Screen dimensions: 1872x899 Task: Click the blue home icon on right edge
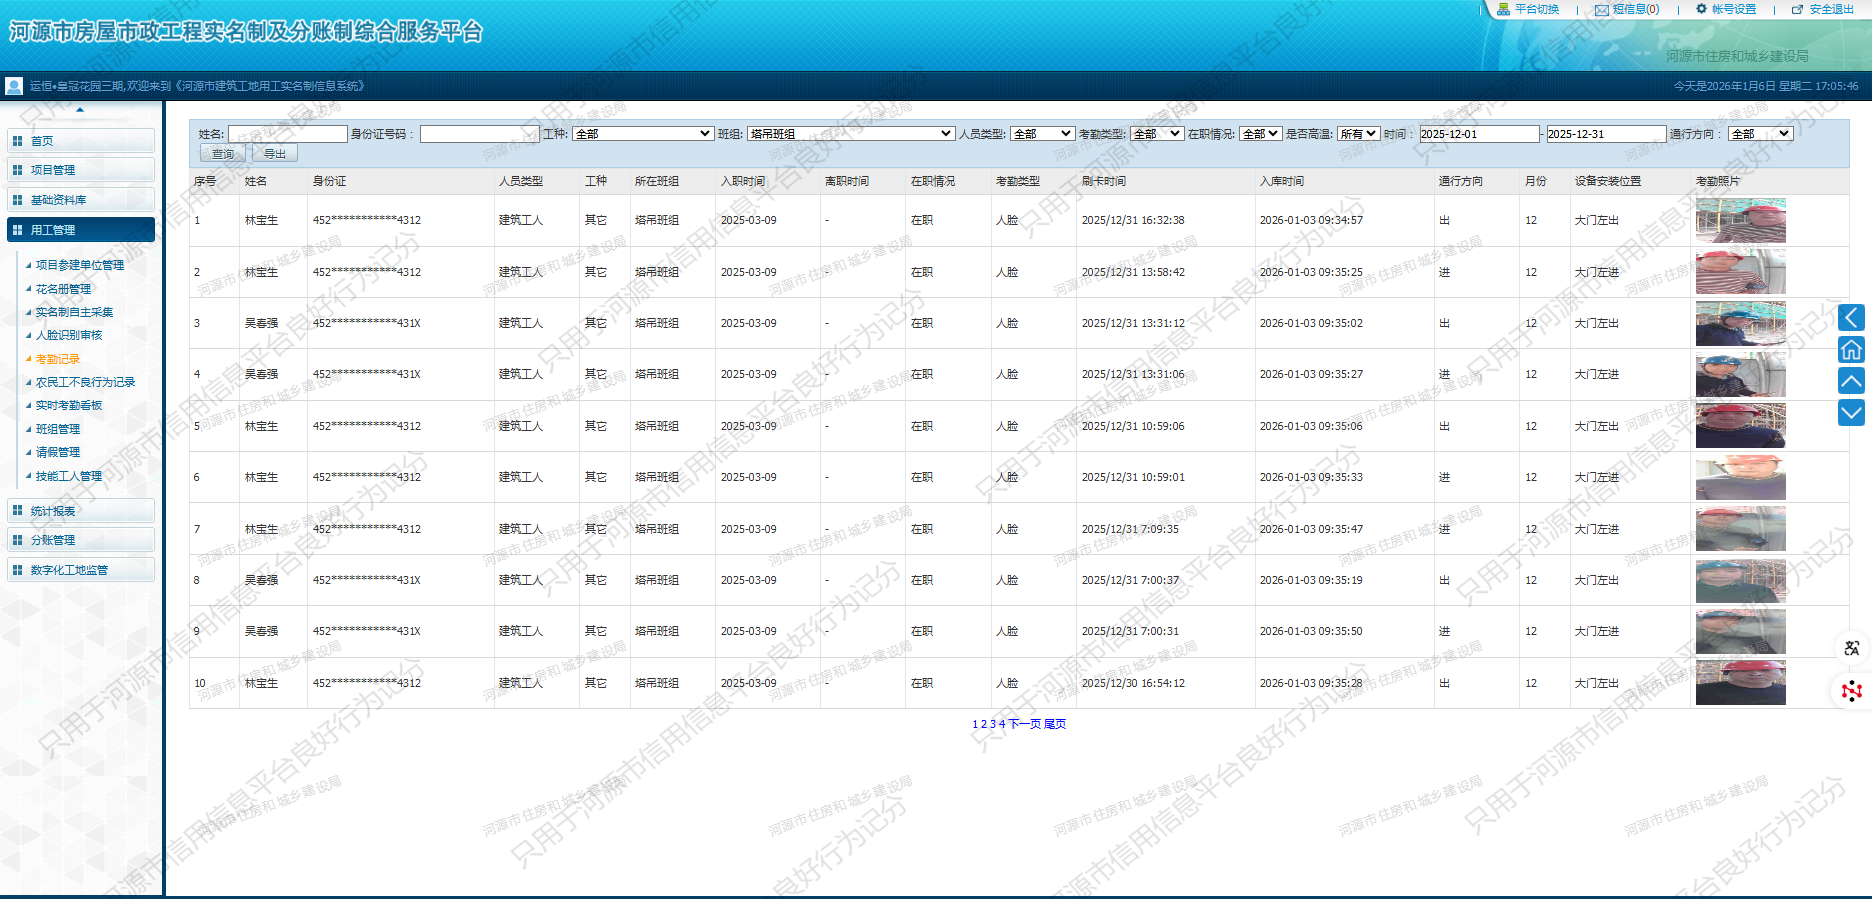(1851, 349)
